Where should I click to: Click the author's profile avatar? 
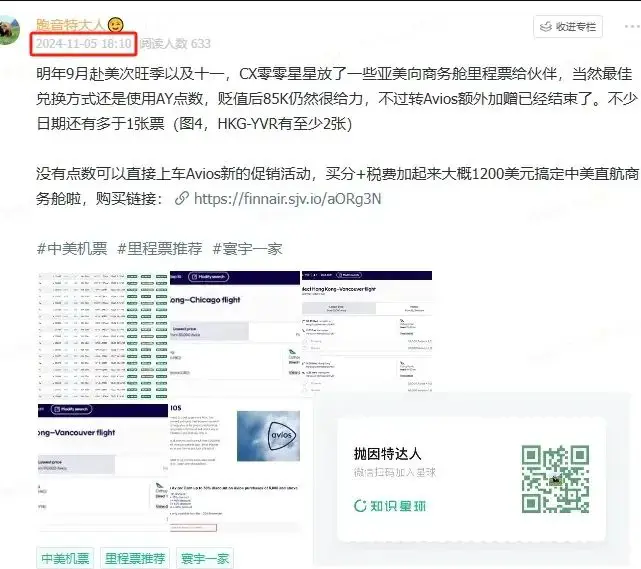[x=11, y=30]
